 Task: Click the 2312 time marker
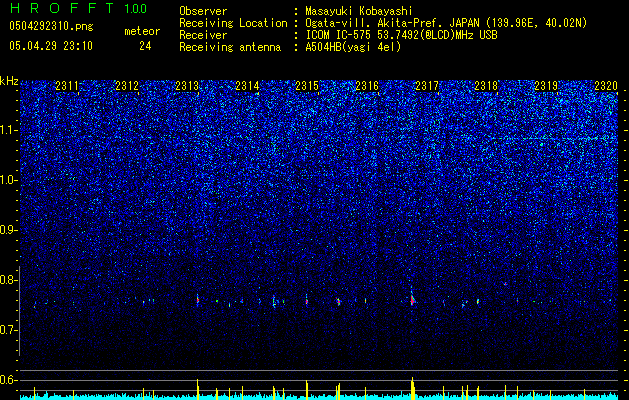[127, 85]
